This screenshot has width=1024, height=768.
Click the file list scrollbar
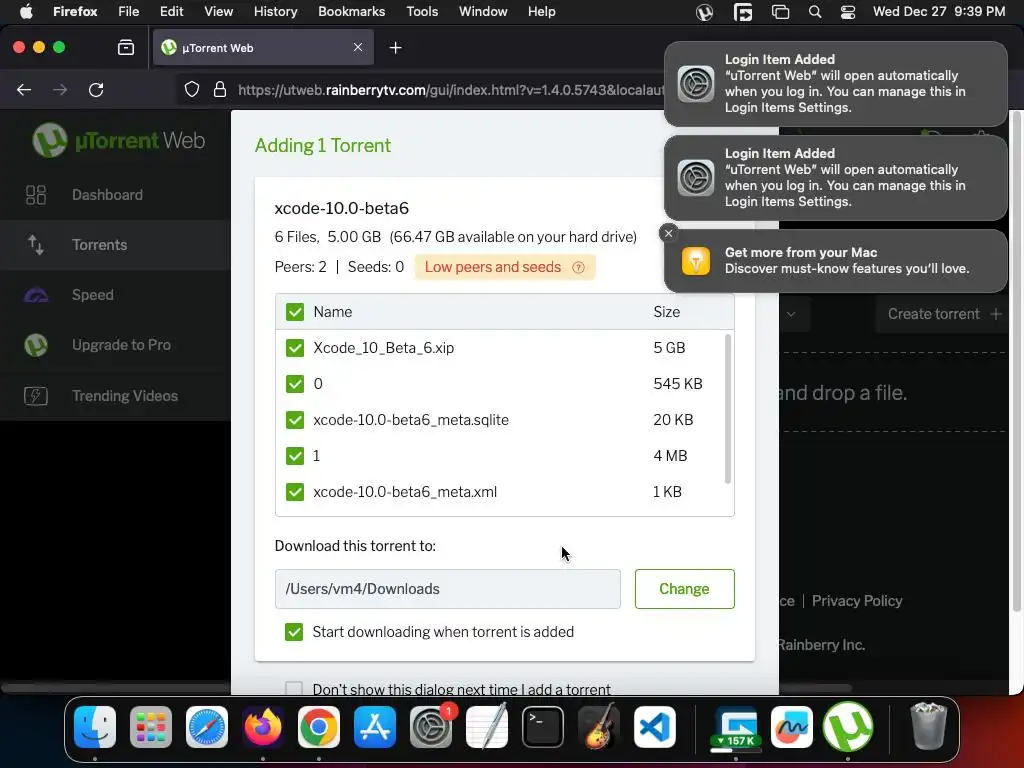728,409
